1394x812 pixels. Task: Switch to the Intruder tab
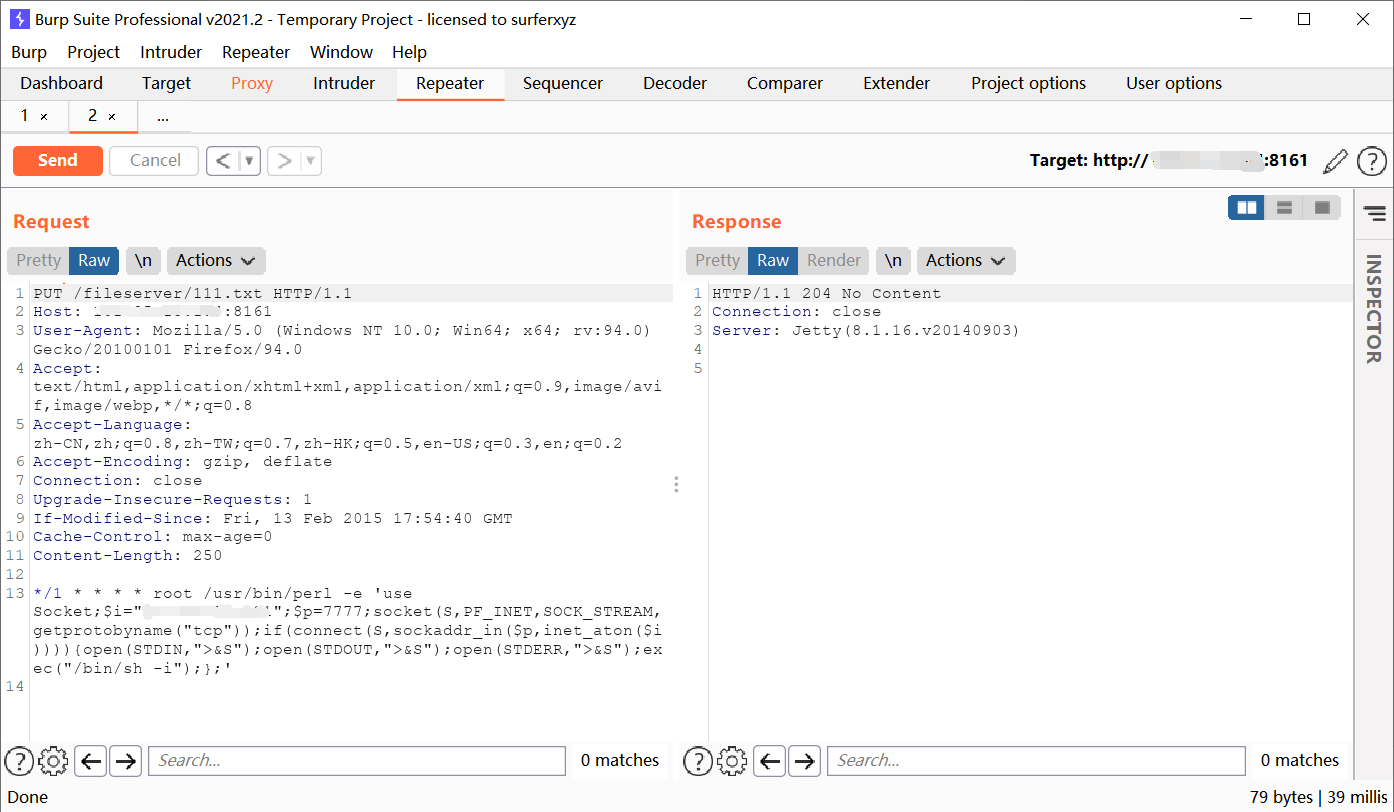point(344,84)
